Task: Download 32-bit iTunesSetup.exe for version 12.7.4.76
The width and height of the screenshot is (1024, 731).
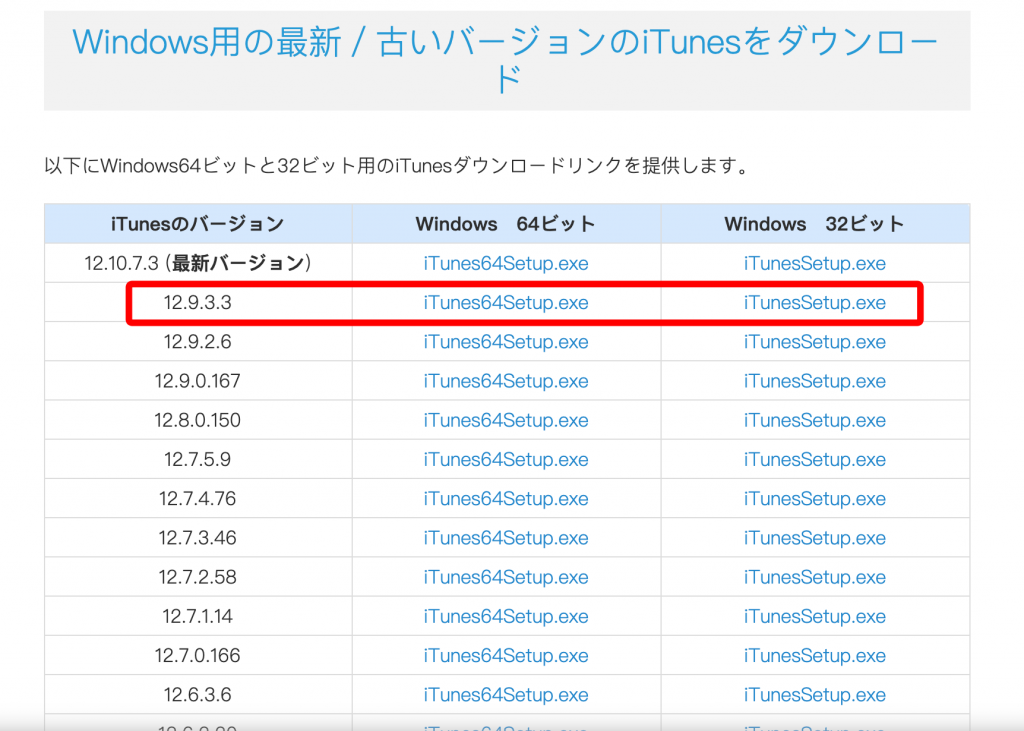Action: tap(814, 498)
